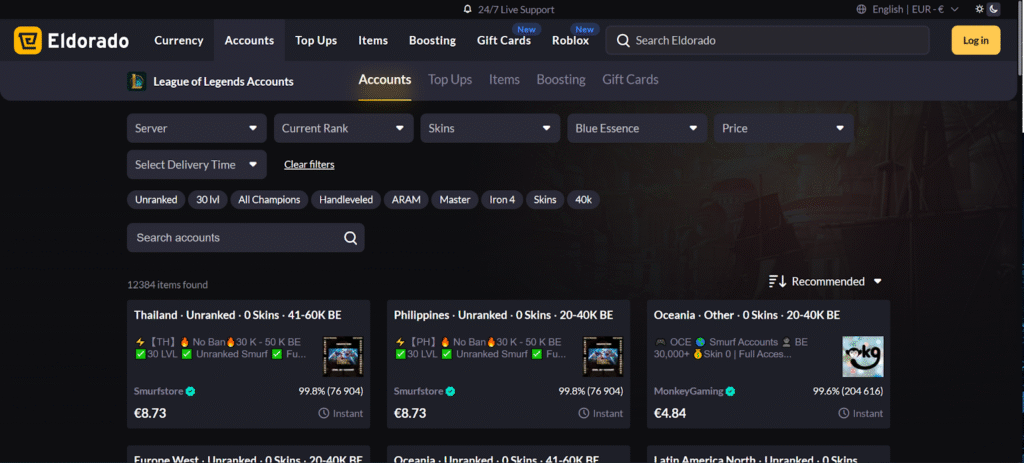Switch to the Top Ups sub-tab
1024x463 pixels.
[450, 80]
